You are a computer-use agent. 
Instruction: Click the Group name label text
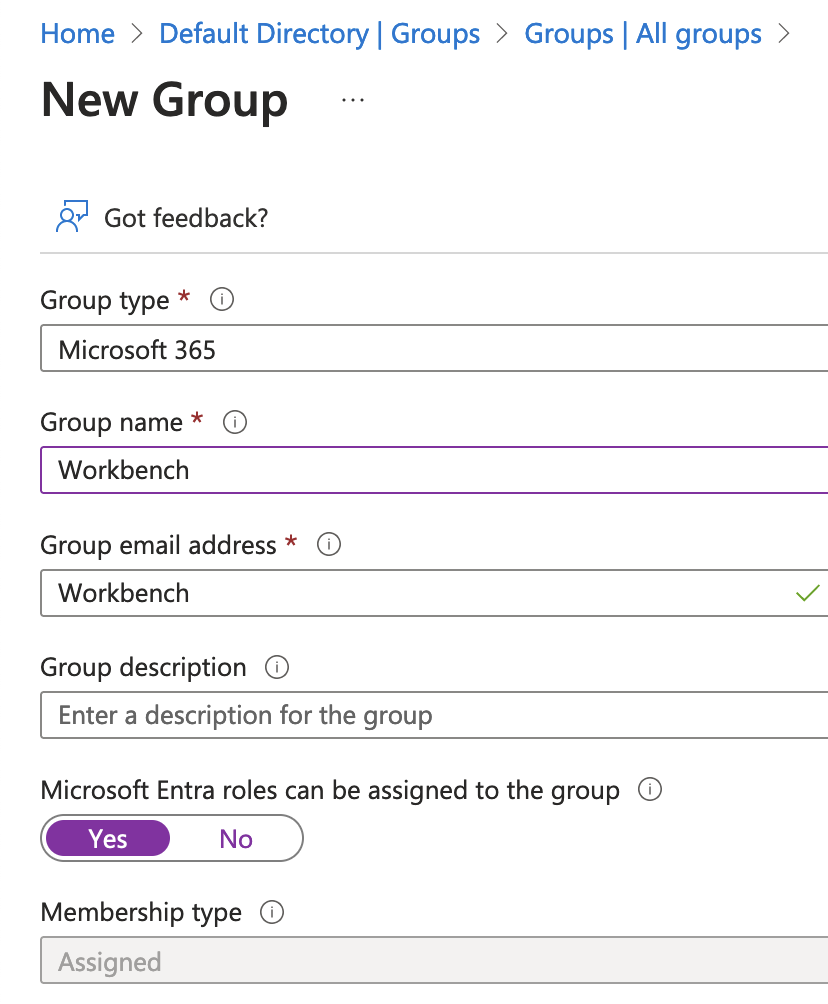(x=111, y=423)
